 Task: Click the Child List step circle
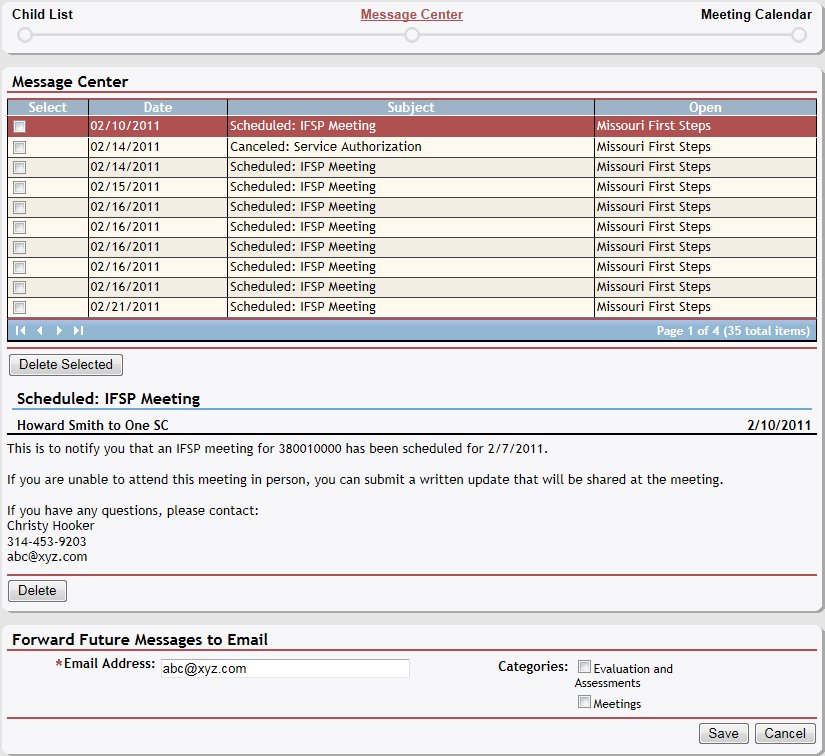point(25,35)
